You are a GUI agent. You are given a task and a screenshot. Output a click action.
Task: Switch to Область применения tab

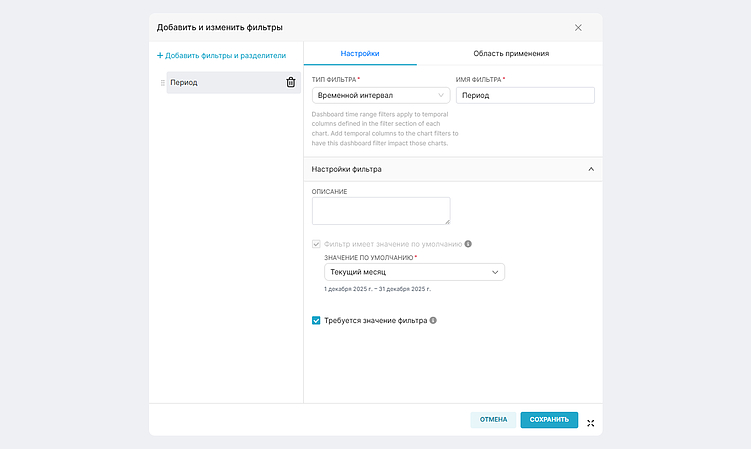click(510, 53)
